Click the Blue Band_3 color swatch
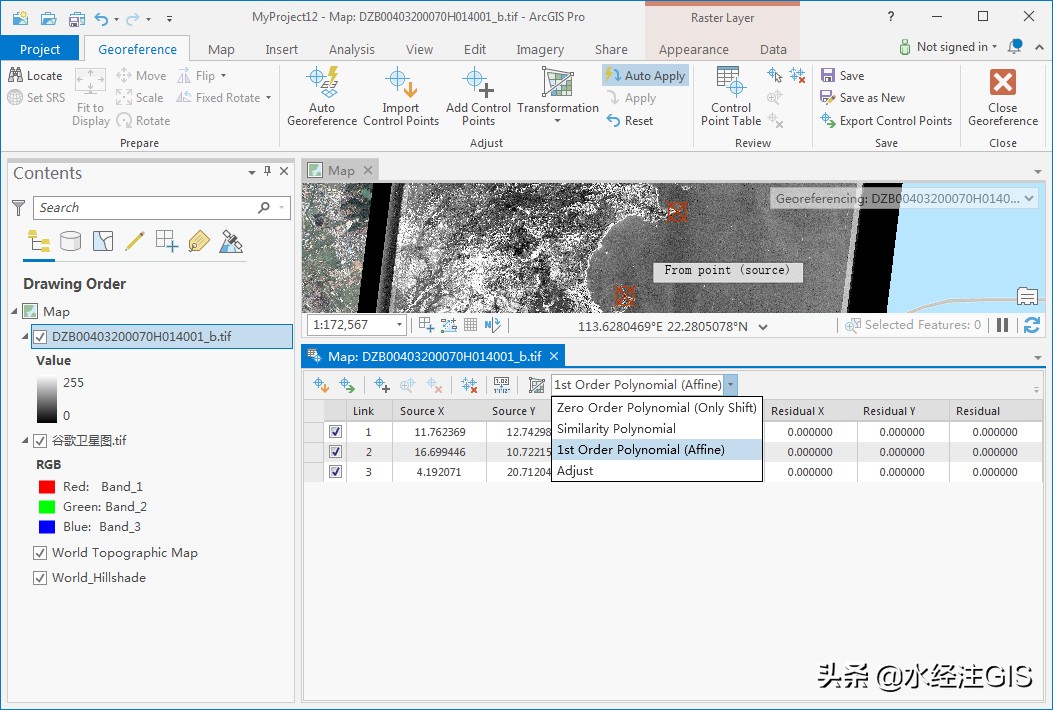Screen dimensions: 1053x710 [x=47, y=527]
